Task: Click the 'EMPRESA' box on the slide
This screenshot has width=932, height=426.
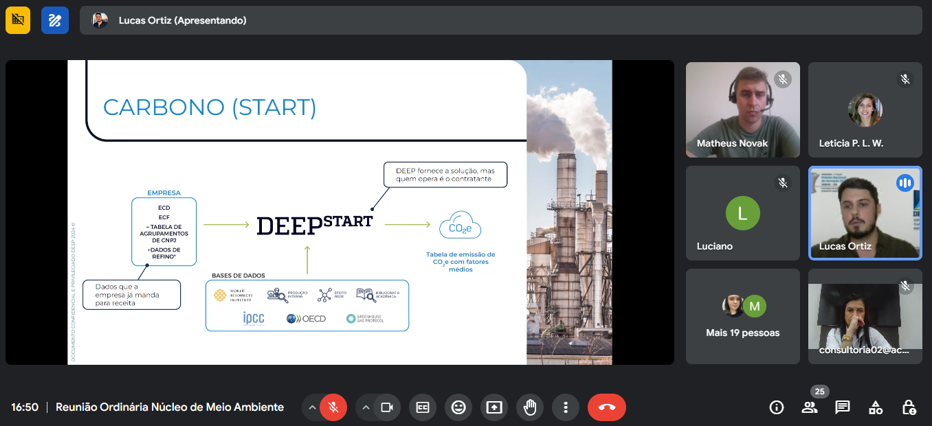Action: pyautogui.click(x=164, y=231)
